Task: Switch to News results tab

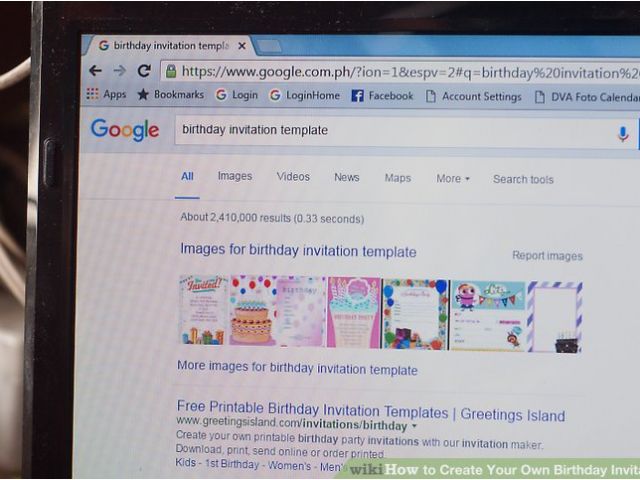Action: pos(347,177)
